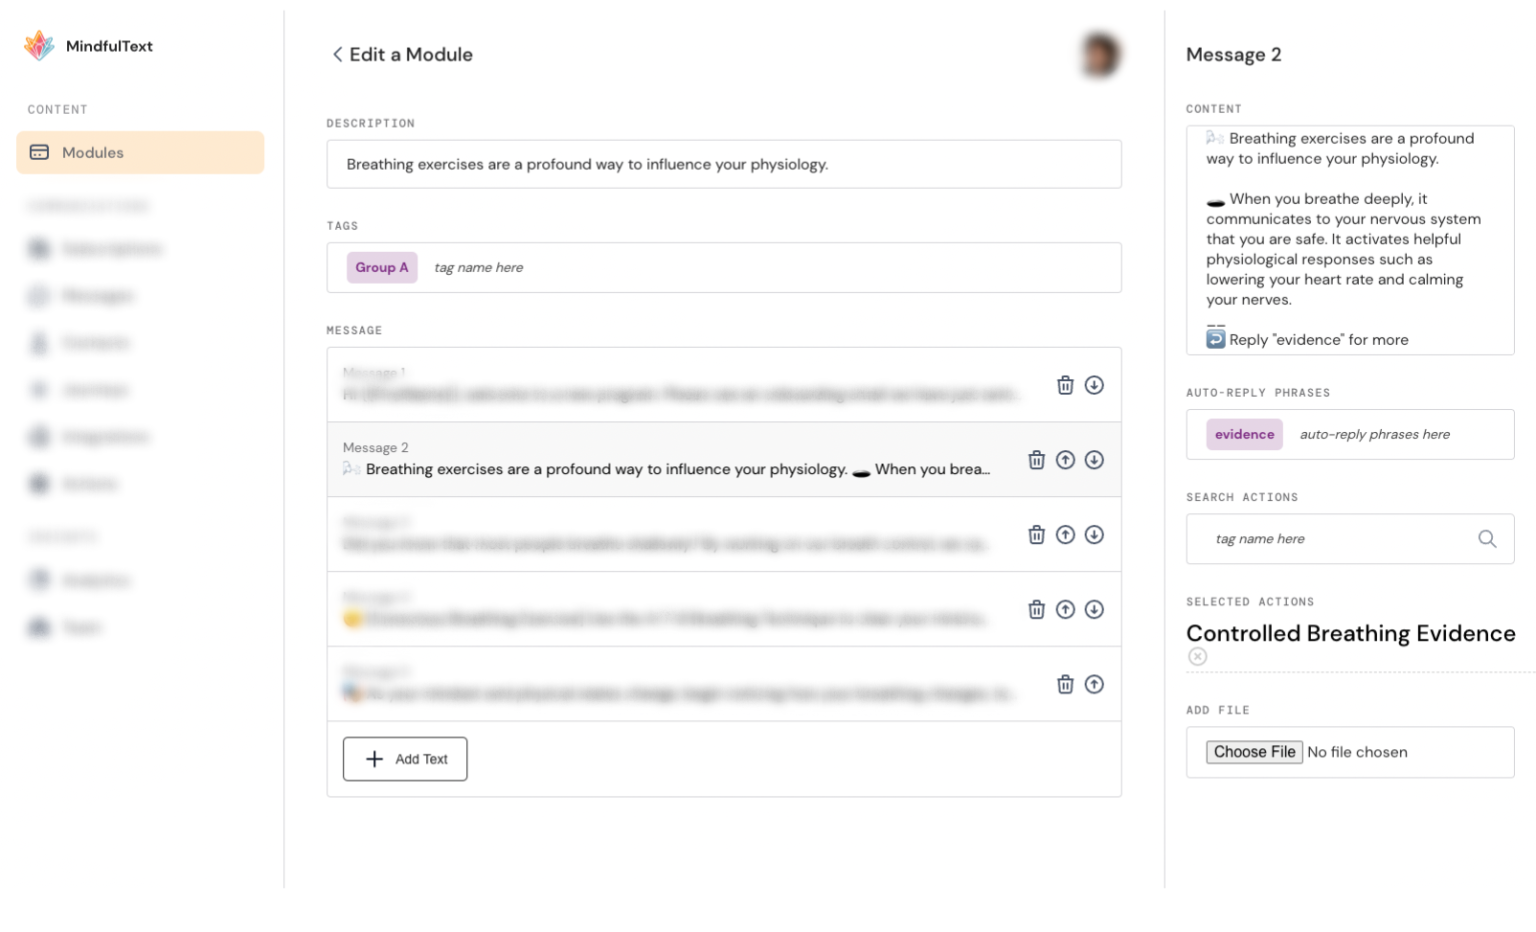The width and height of the screenshot is (1536, 932).
Task: Delete the first message using trash icon
Action: 1066,385
